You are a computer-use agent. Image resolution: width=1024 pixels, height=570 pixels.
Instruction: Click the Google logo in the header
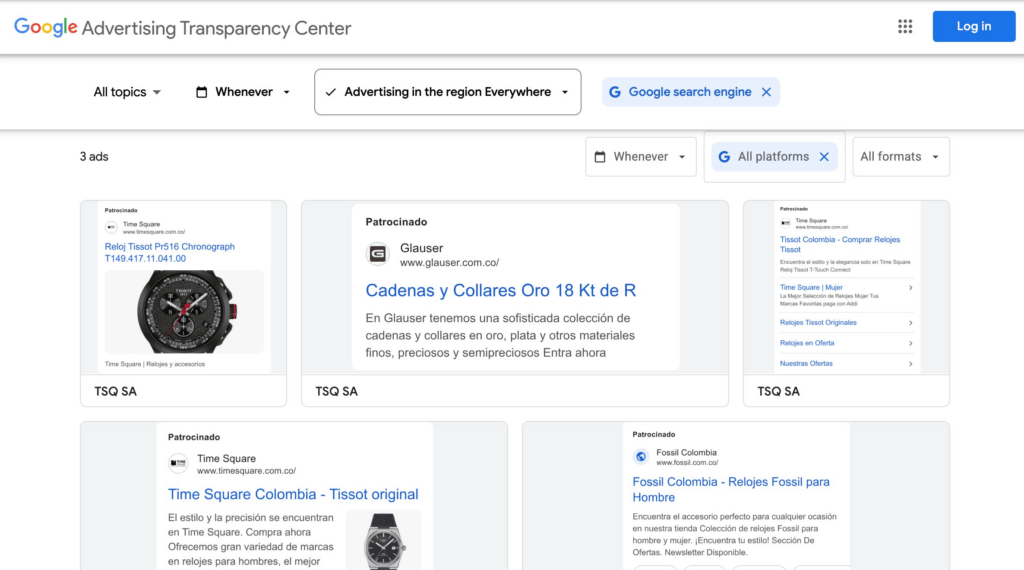[x=46, y=27]
